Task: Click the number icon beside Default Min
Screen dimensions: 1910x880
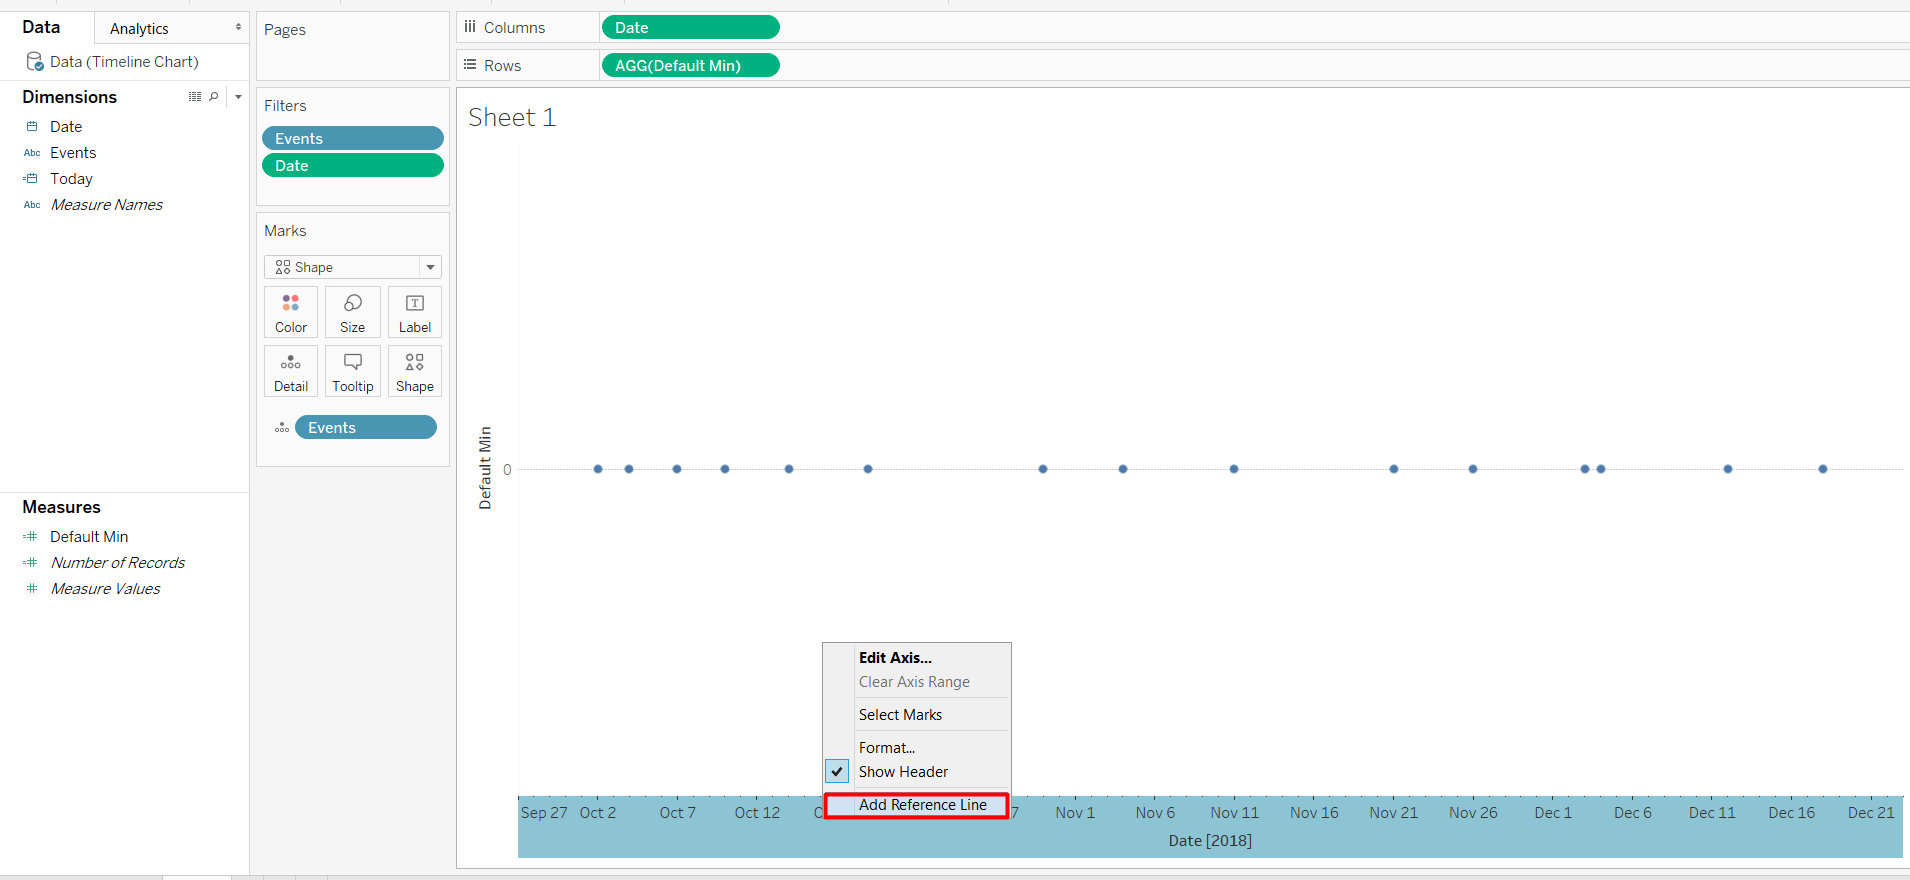Action: coord(31,537)
